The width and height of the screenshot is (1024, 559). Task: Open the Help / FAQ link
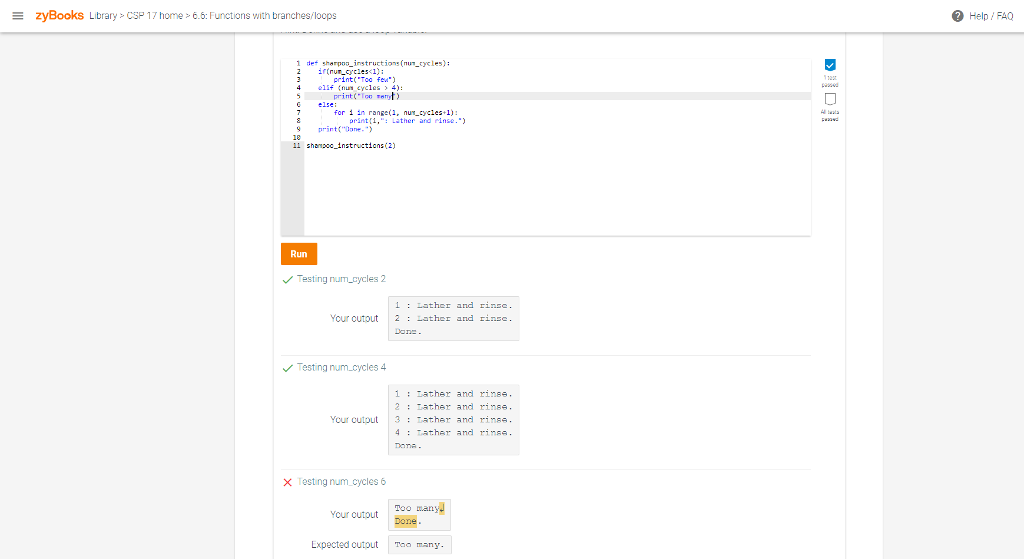[x=991, y=16]
